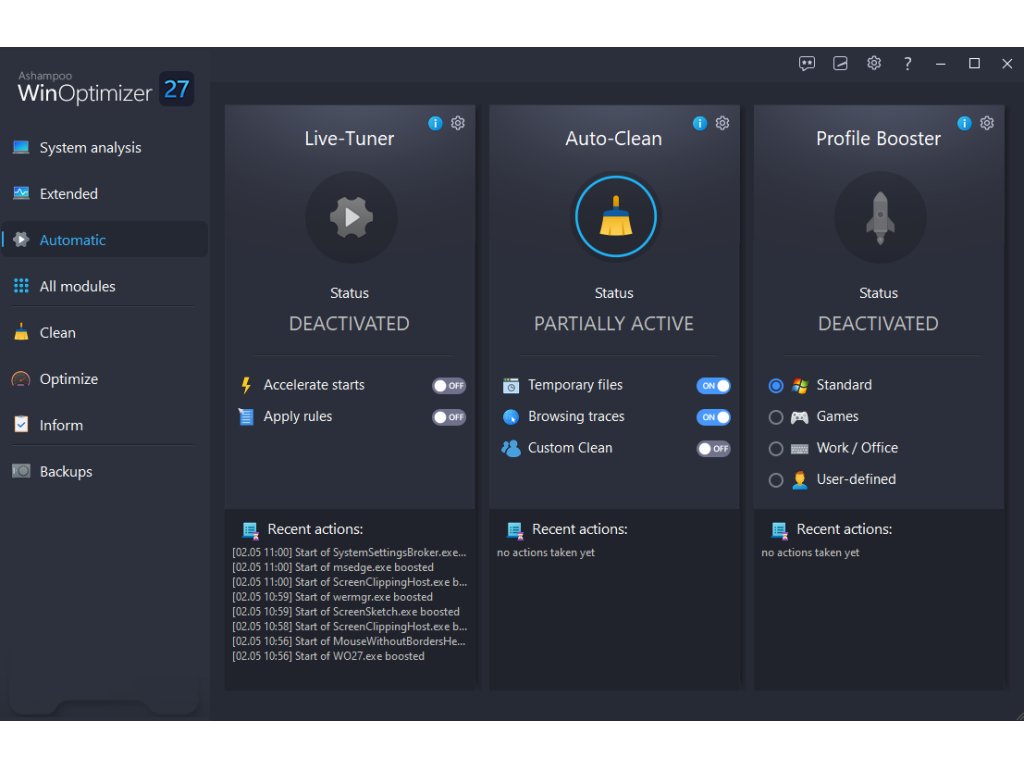
Task: Click the Auto-Clean Recent actions icon
Action: 515,530
